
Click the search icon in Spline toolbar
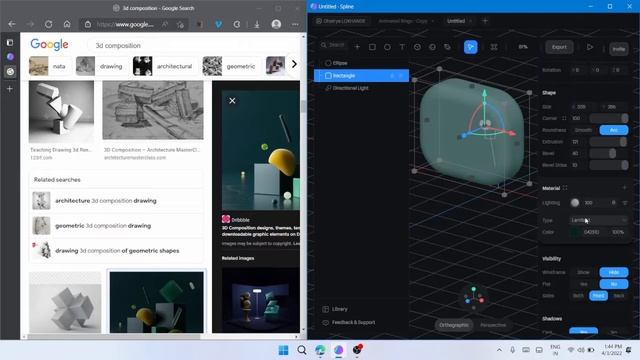(324, 45)
